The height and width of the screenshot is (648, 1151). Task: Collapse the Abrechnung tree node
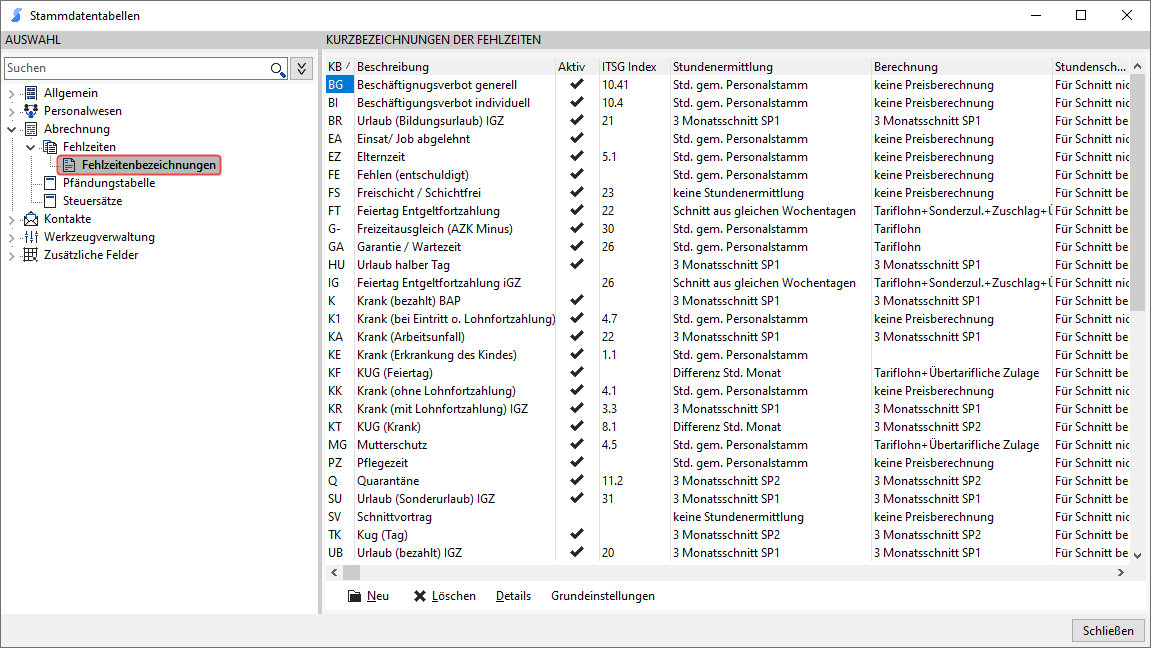pos(12,129)
